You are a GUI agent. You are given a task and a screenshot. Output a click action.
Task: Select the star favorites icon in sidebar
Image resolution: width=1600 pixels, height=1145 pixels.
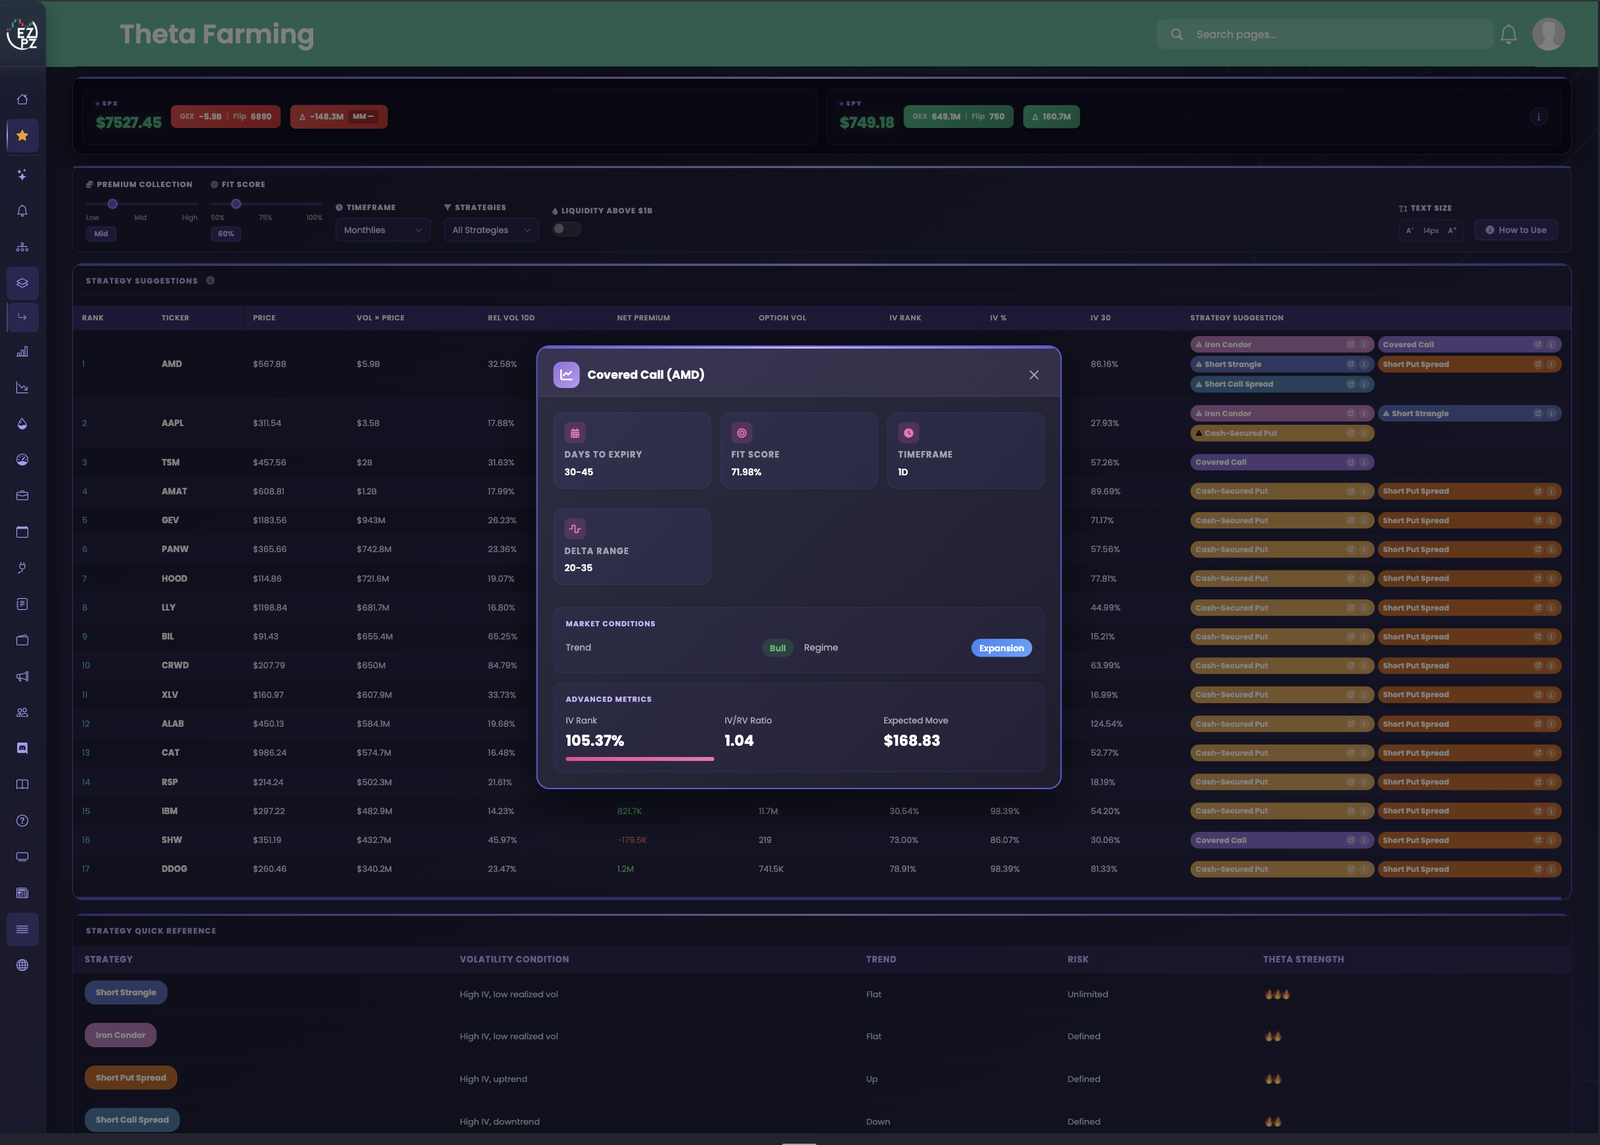[22, 136]
